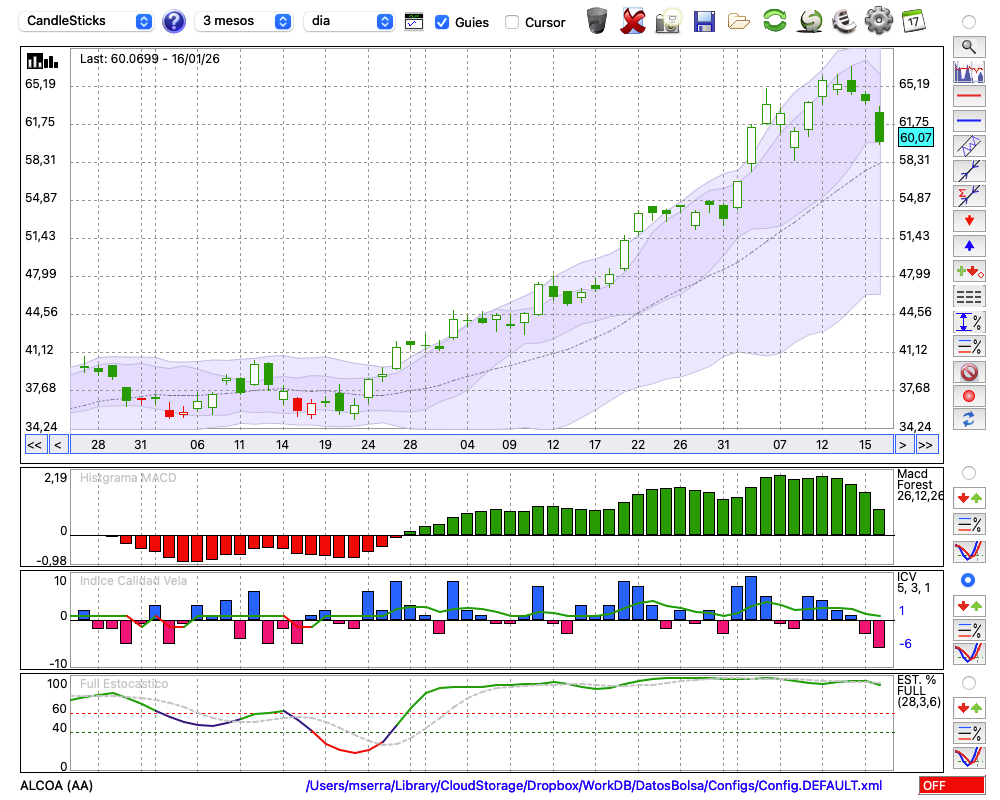Select the red horizontal line tool
This screenshot has height=800, width=1000.
[x=968, y=96]
